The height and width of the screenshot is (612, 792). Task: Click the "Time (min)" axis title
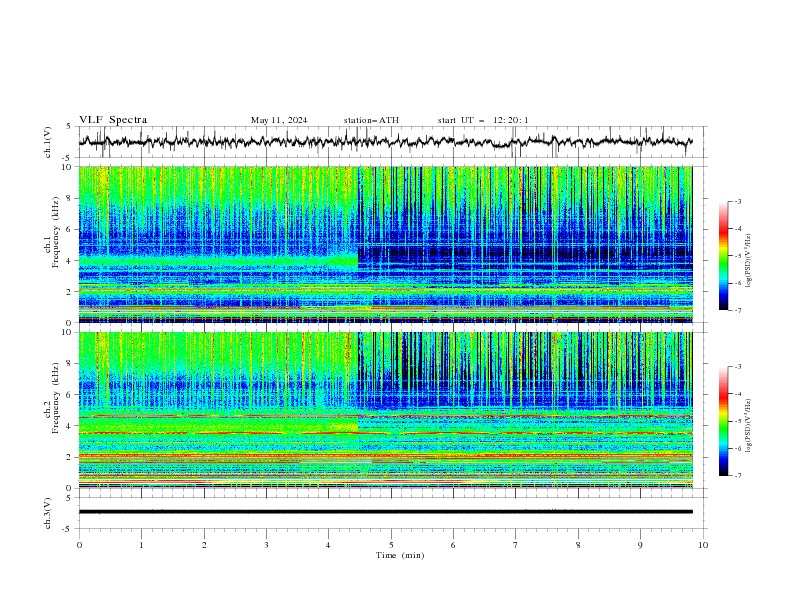coord(400,555)
